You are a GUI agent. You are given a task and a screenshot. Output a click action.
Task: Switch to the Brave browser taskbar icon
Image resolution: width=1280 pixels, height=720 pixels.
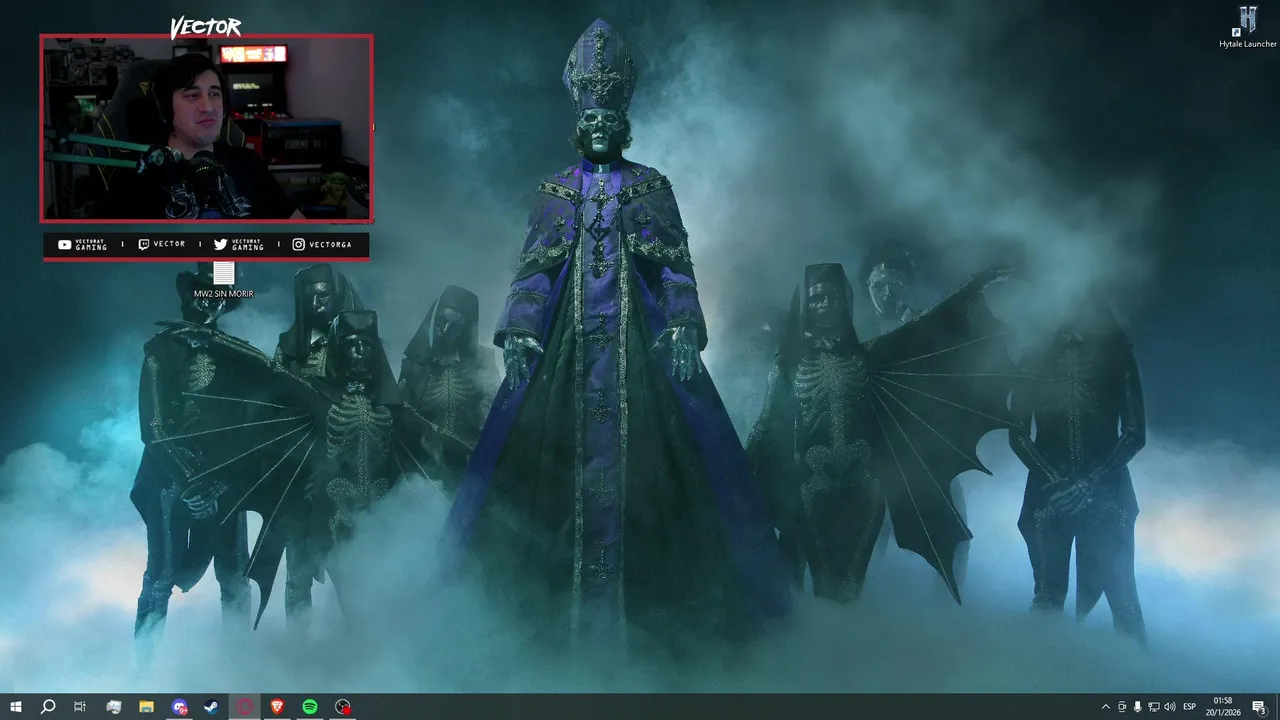[277, 707]
